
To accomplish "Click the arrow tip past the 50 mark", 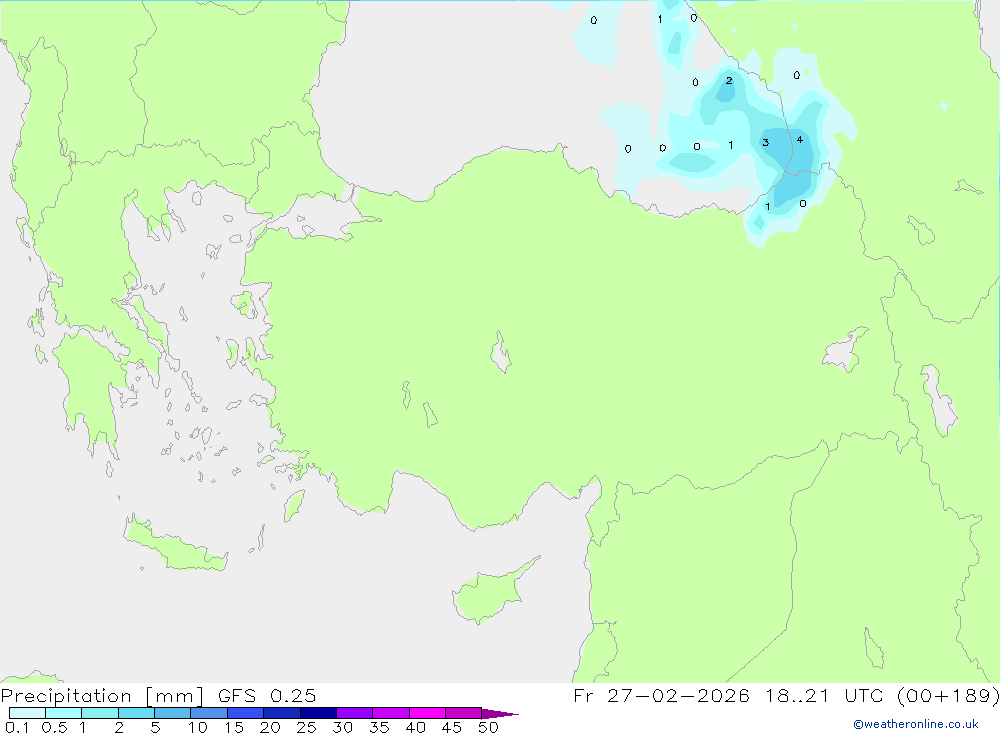I will tap(500, 714).
